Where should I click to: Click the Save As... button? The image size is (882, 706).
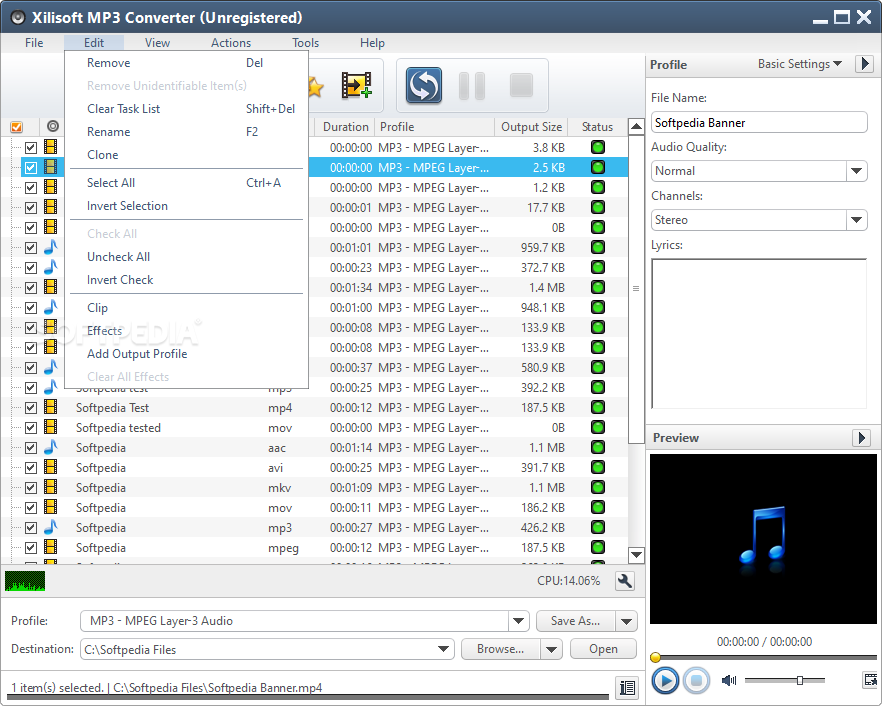575,621
